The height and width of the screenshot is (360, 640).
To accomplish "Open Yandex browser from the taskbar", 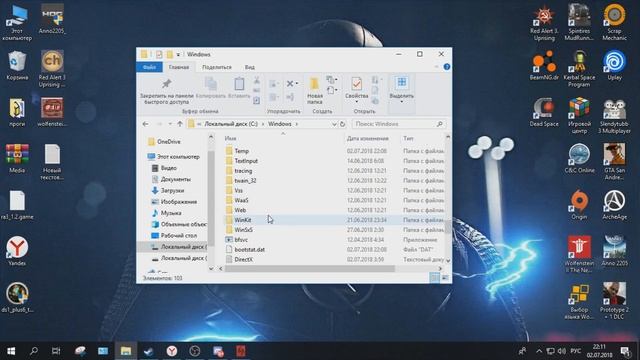I will click(x=172, y=351).
